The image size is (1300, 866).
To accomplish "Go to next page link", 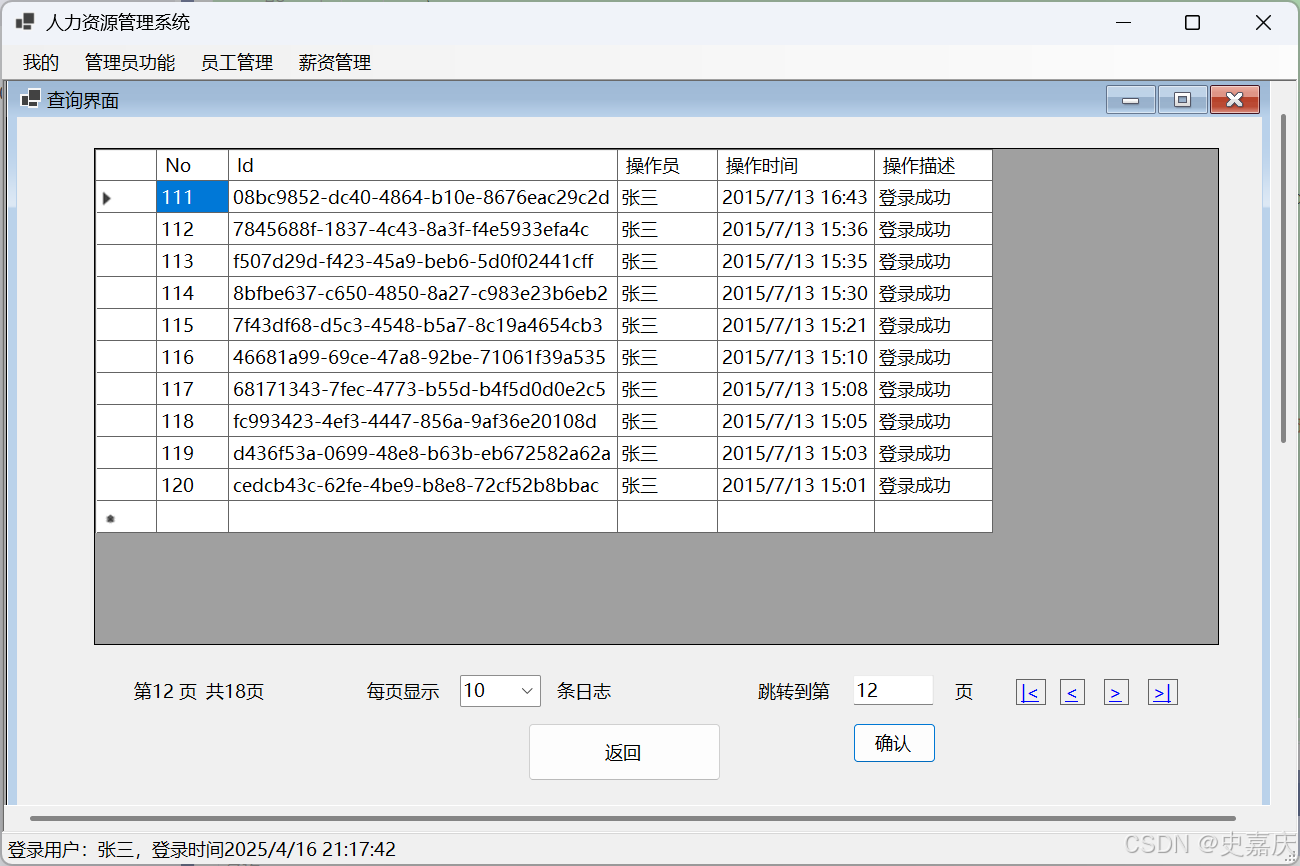I will pyautogui.click(x=1116, y=692).
